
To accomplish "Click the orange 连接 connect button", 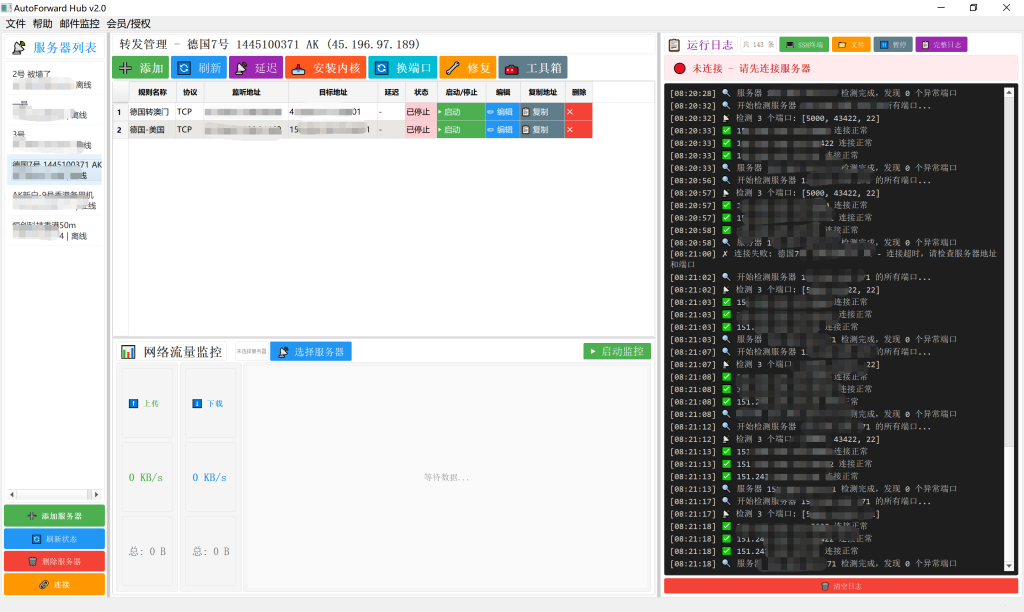I will (x=54, y=585).
